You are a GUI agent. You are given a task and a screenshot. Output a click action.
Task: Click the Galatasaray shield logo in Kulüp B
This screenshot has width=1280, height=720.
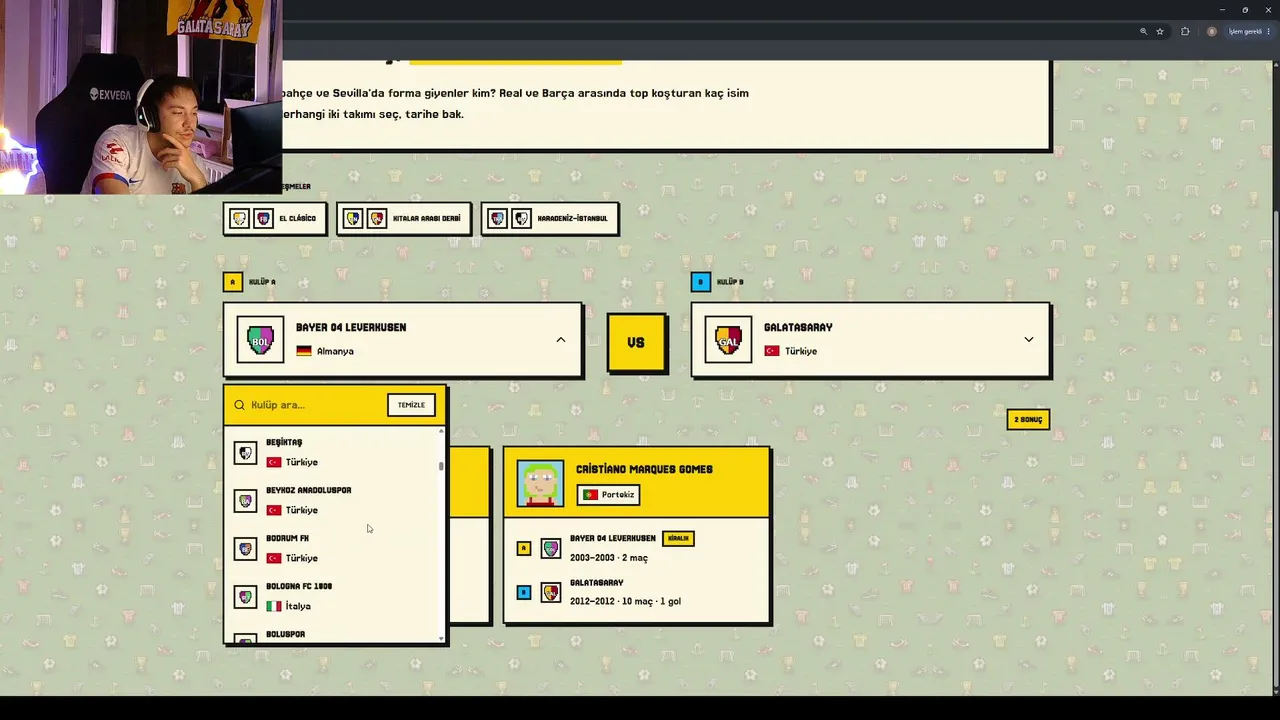pyautogui.click(x=728, y=340)
